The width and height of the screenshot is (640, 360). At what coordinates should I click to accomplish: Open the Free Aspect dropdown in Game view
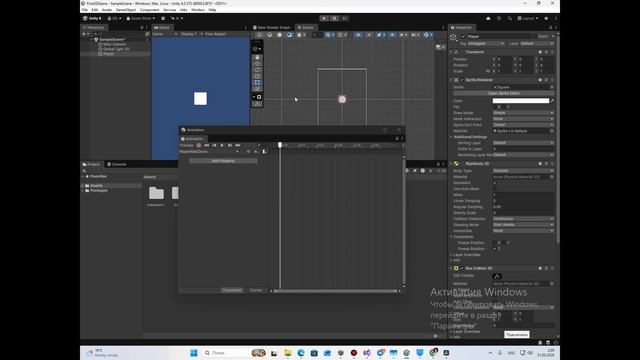pyautogui.click(x=215, y=34)
